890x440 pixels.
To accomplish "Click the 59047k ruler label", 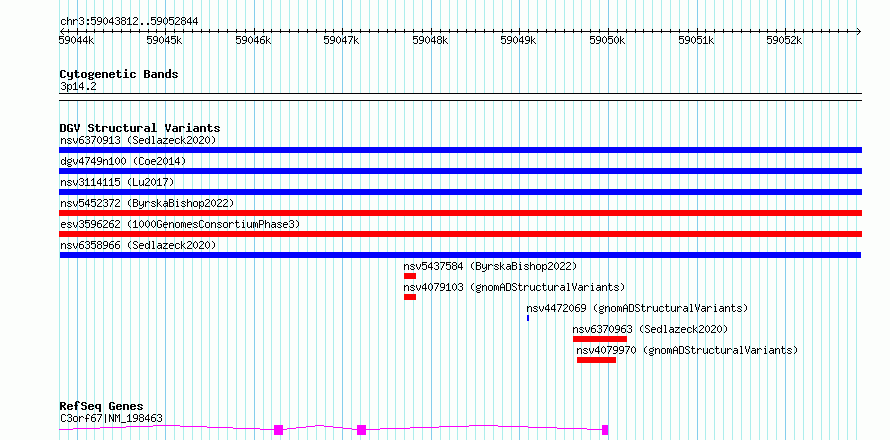I will pos(342,40).
